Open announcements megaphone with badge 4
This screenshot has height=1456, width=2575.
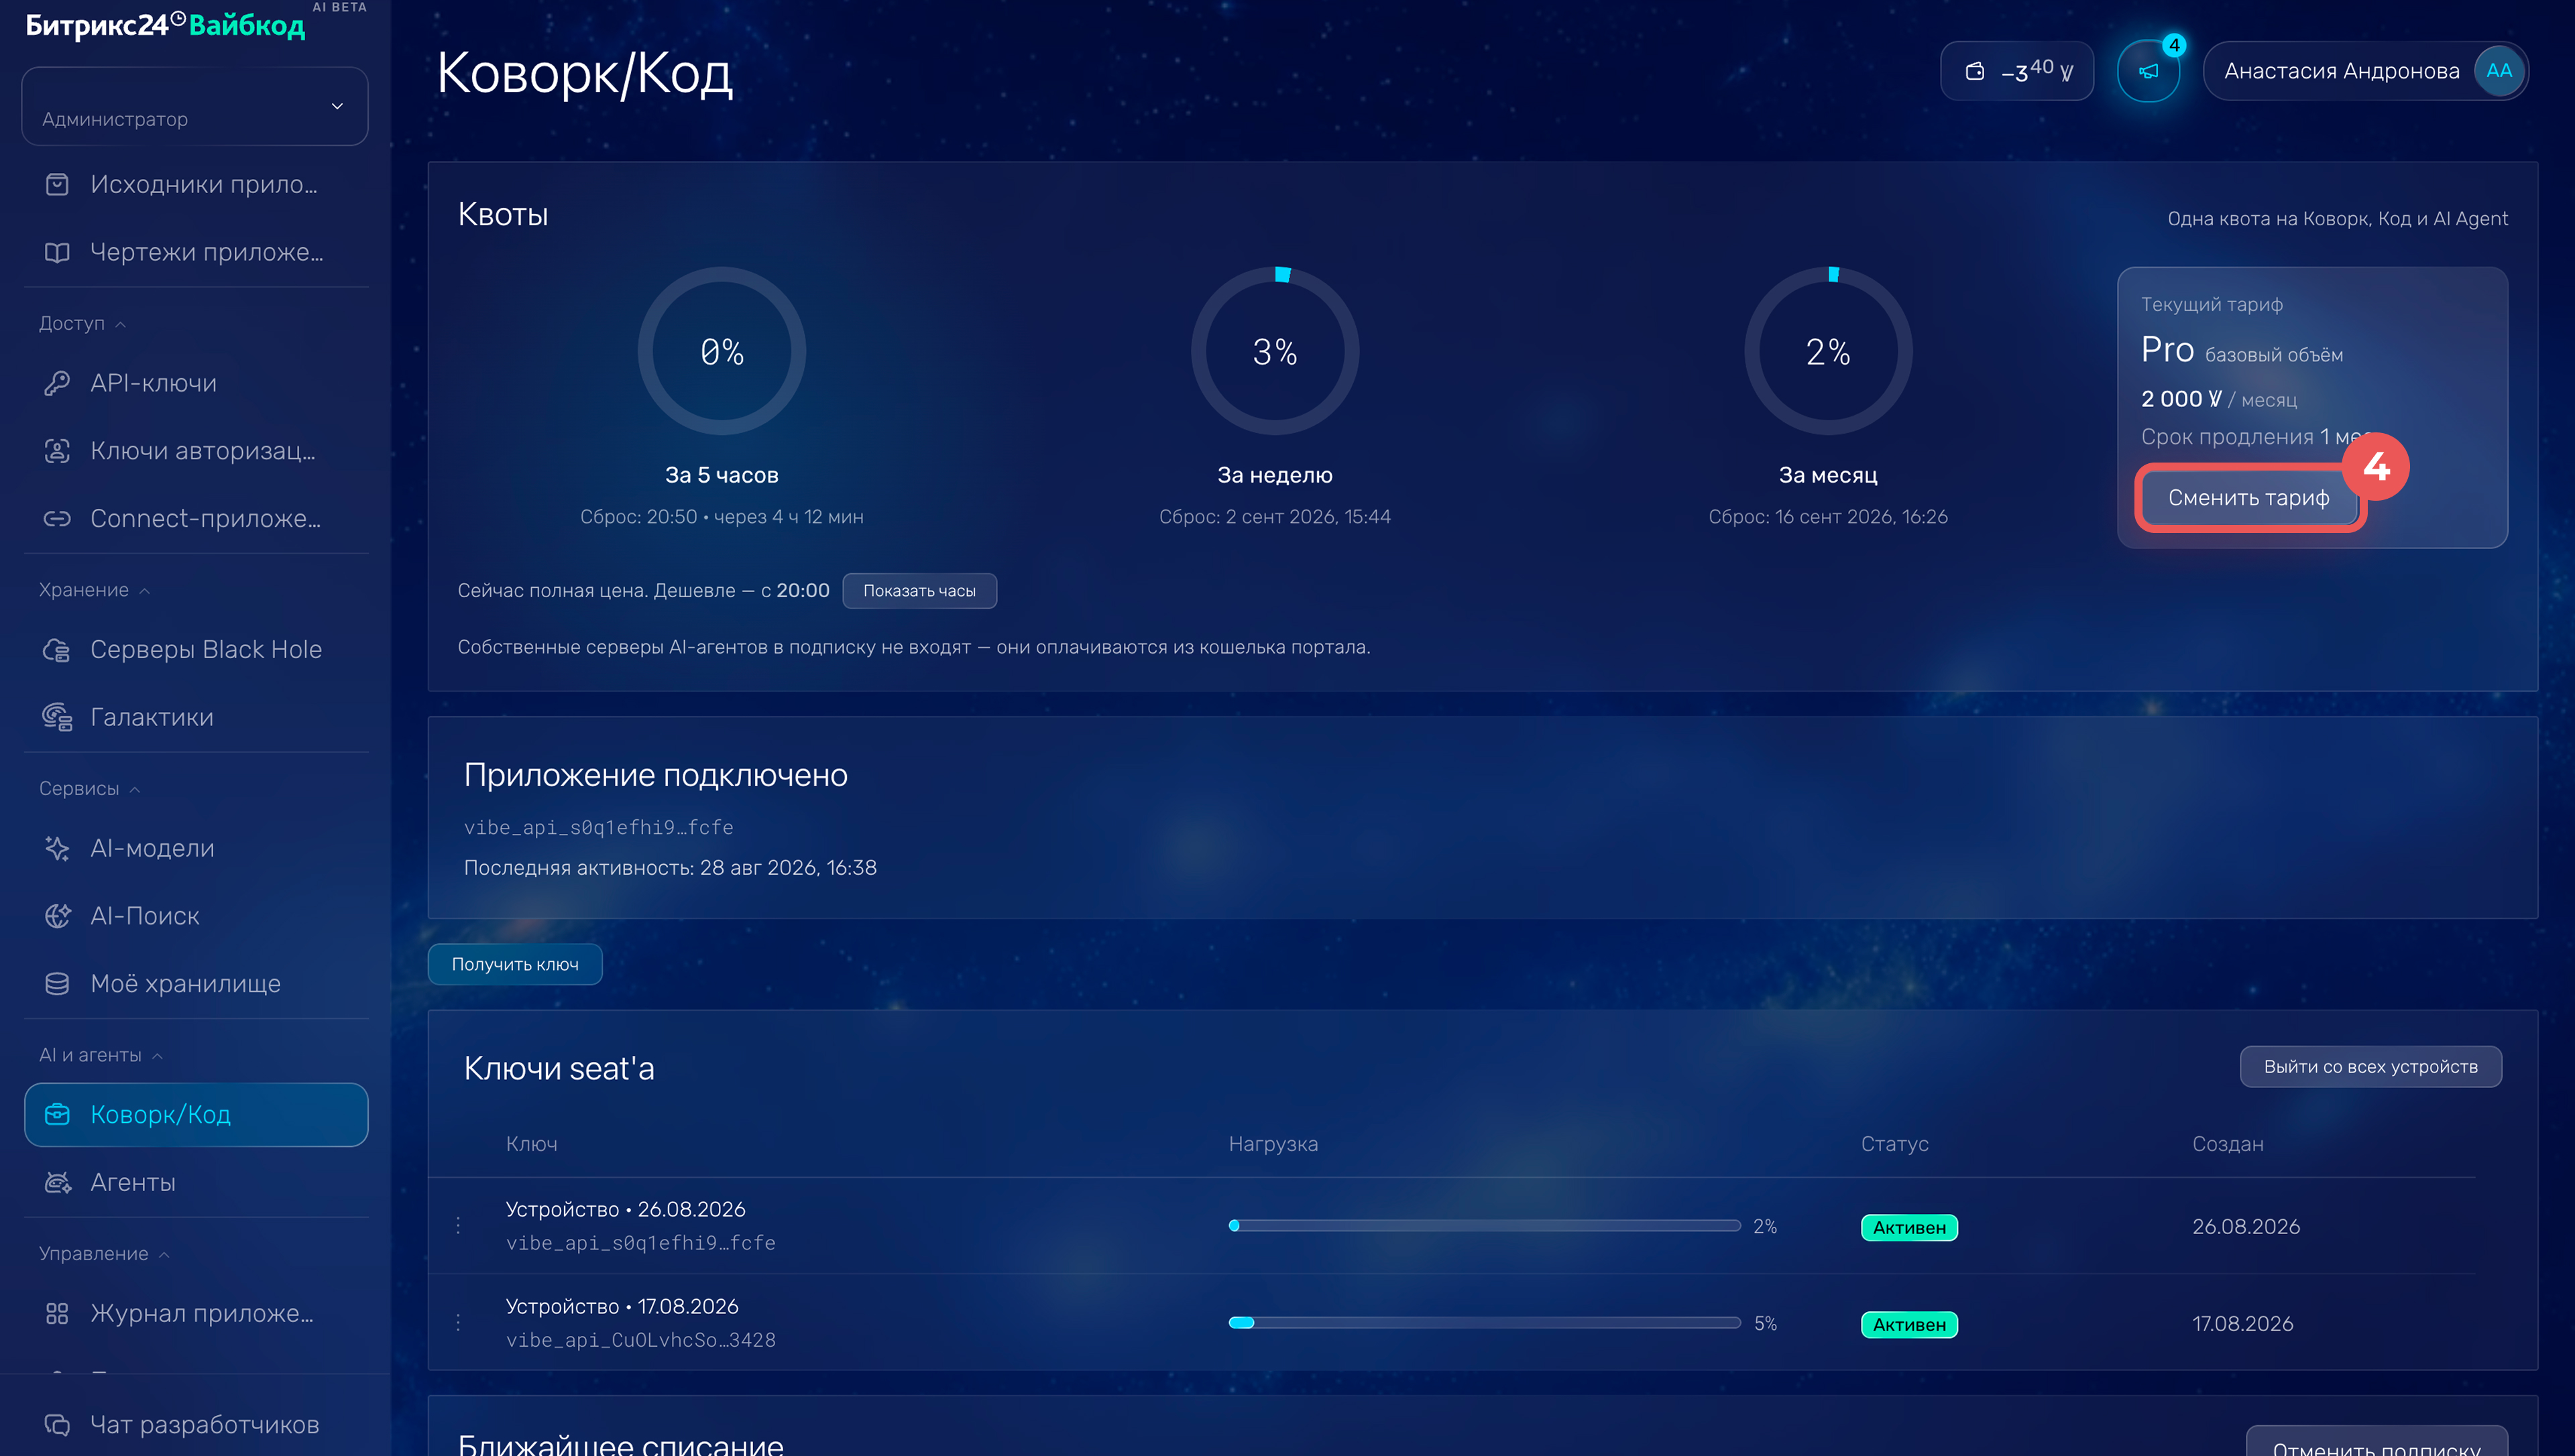[x=2148, y=71]
